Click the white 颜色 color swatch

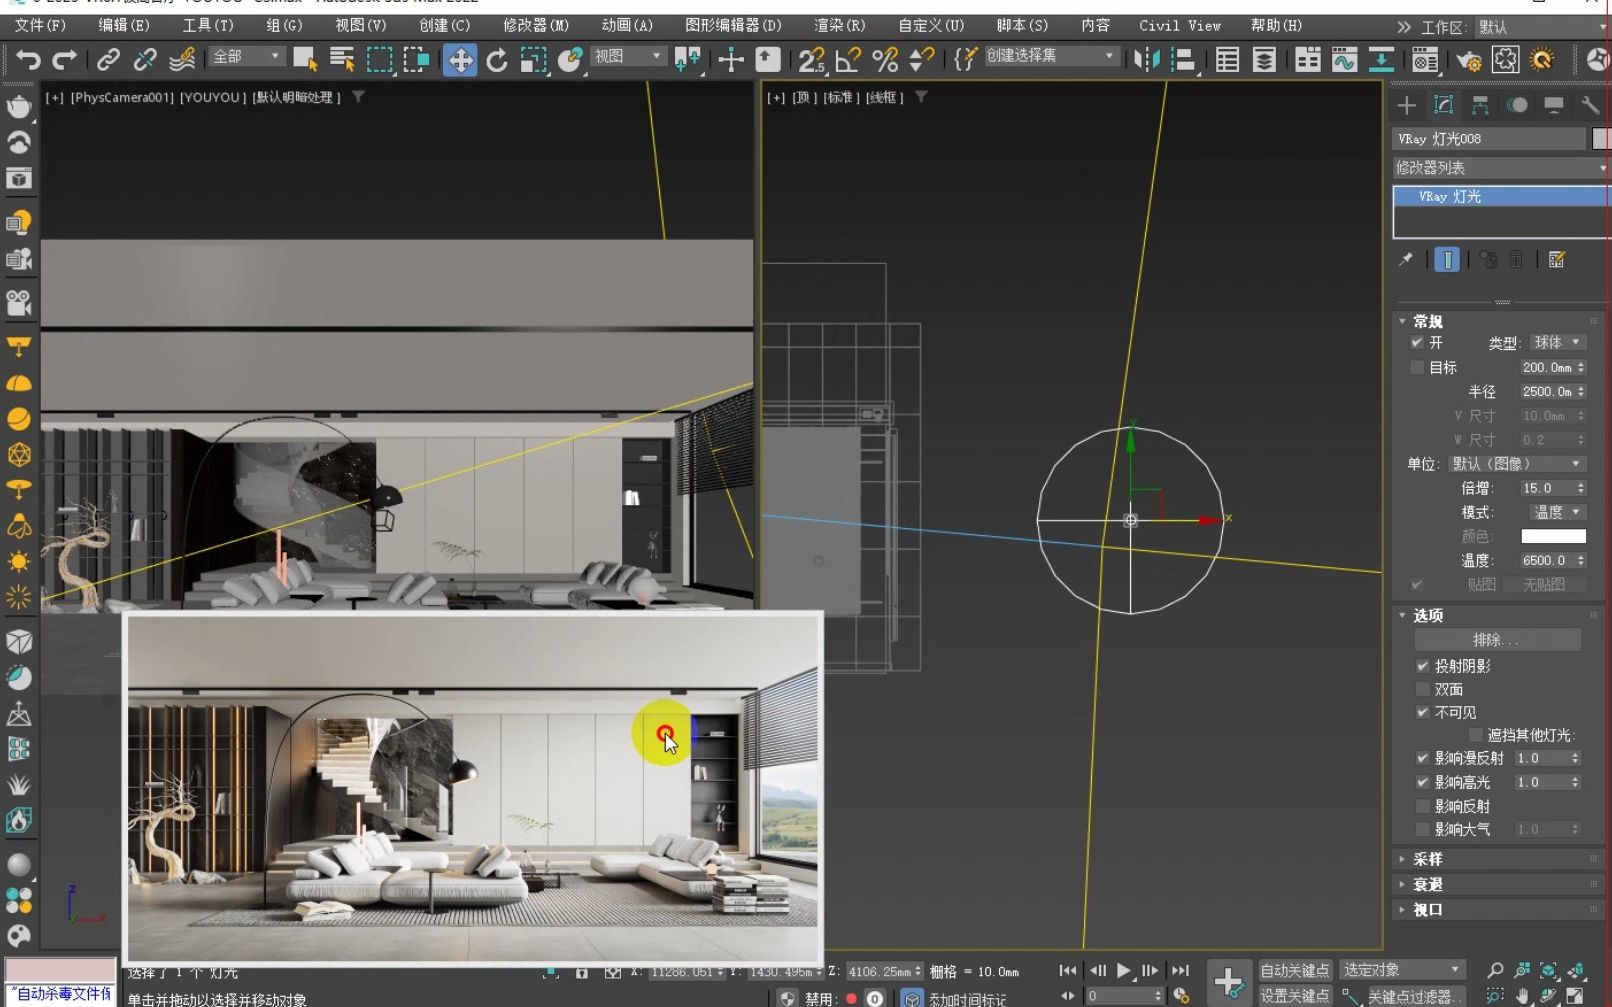[x=1552, y=536]
